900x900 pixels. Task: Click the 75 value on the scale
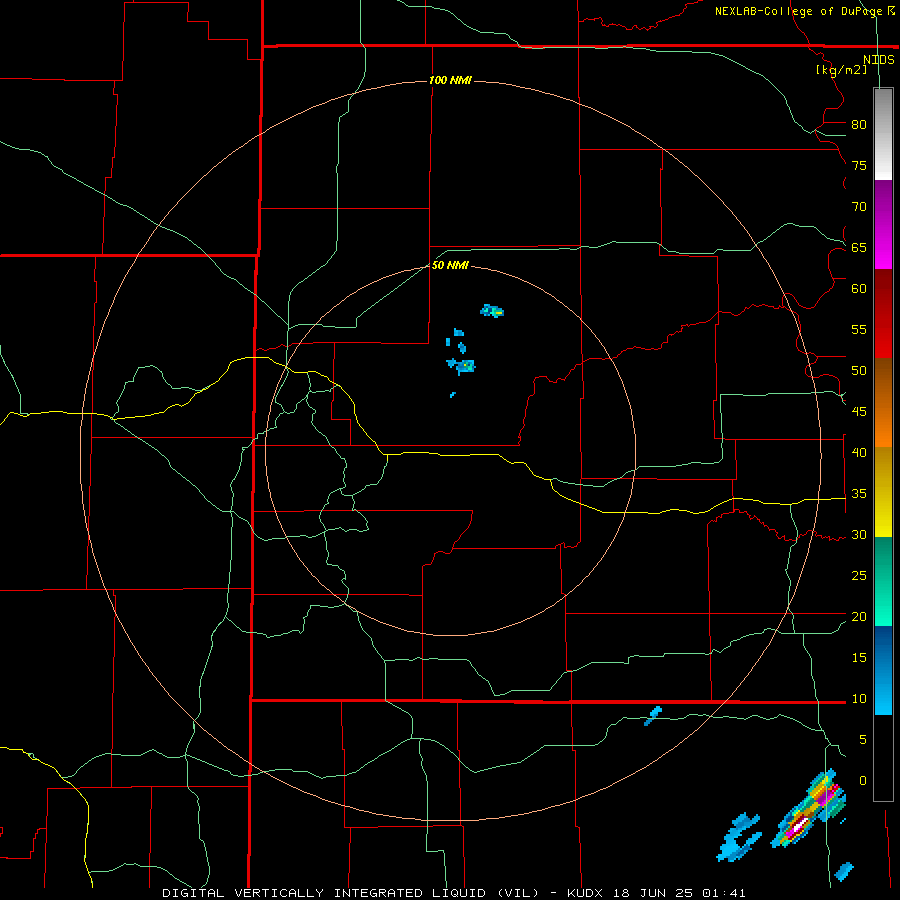[x=859, y=165]
